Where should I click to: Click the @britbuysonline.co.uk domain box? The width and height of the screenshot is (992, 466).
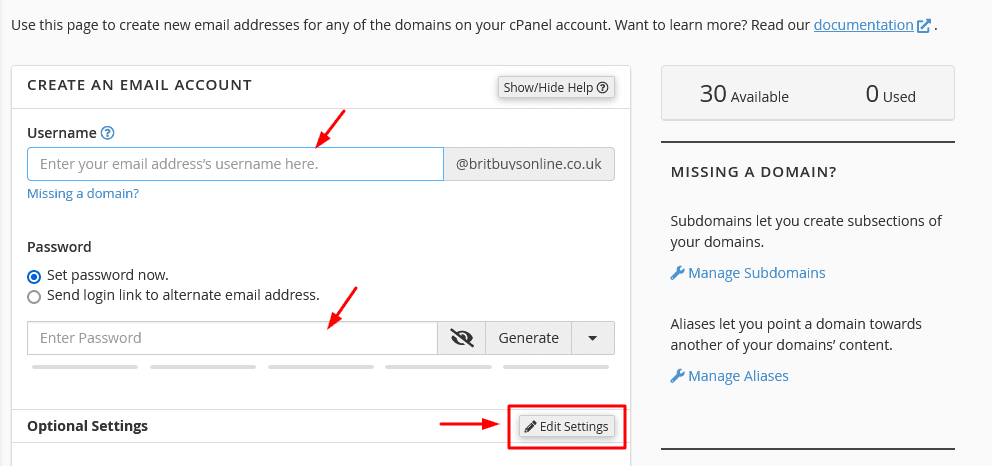coord(529,164)
